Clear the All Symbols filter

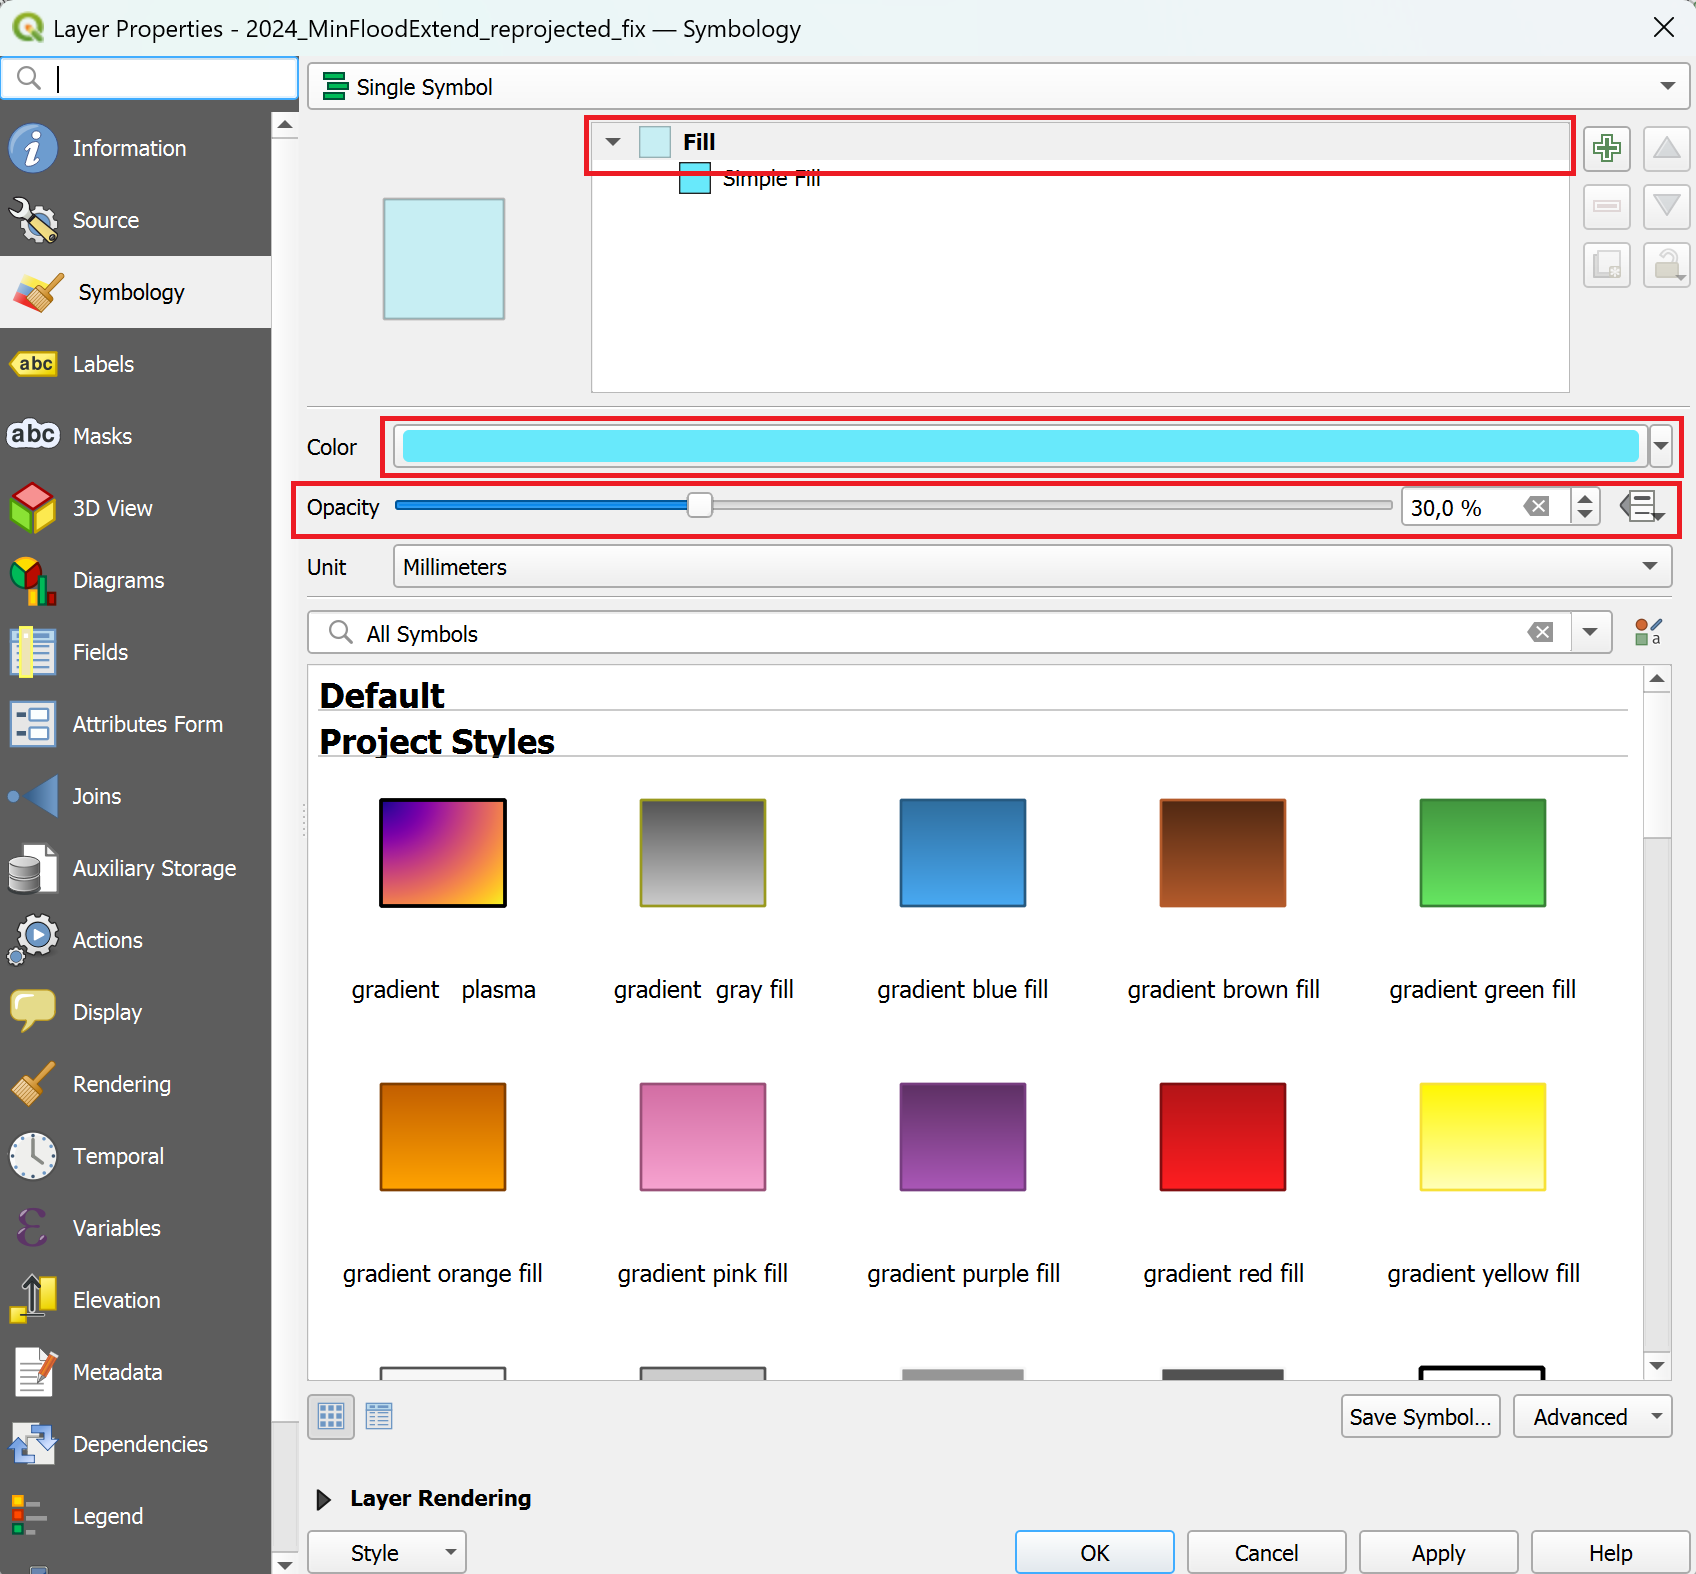pos(1541,632)
